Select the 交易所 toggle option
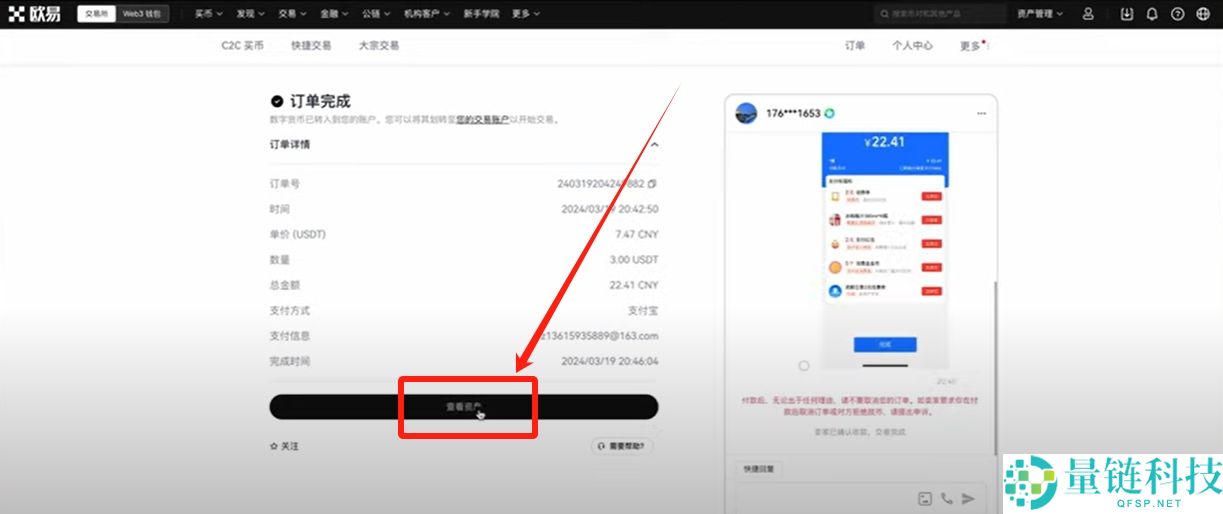 (97, 14)
